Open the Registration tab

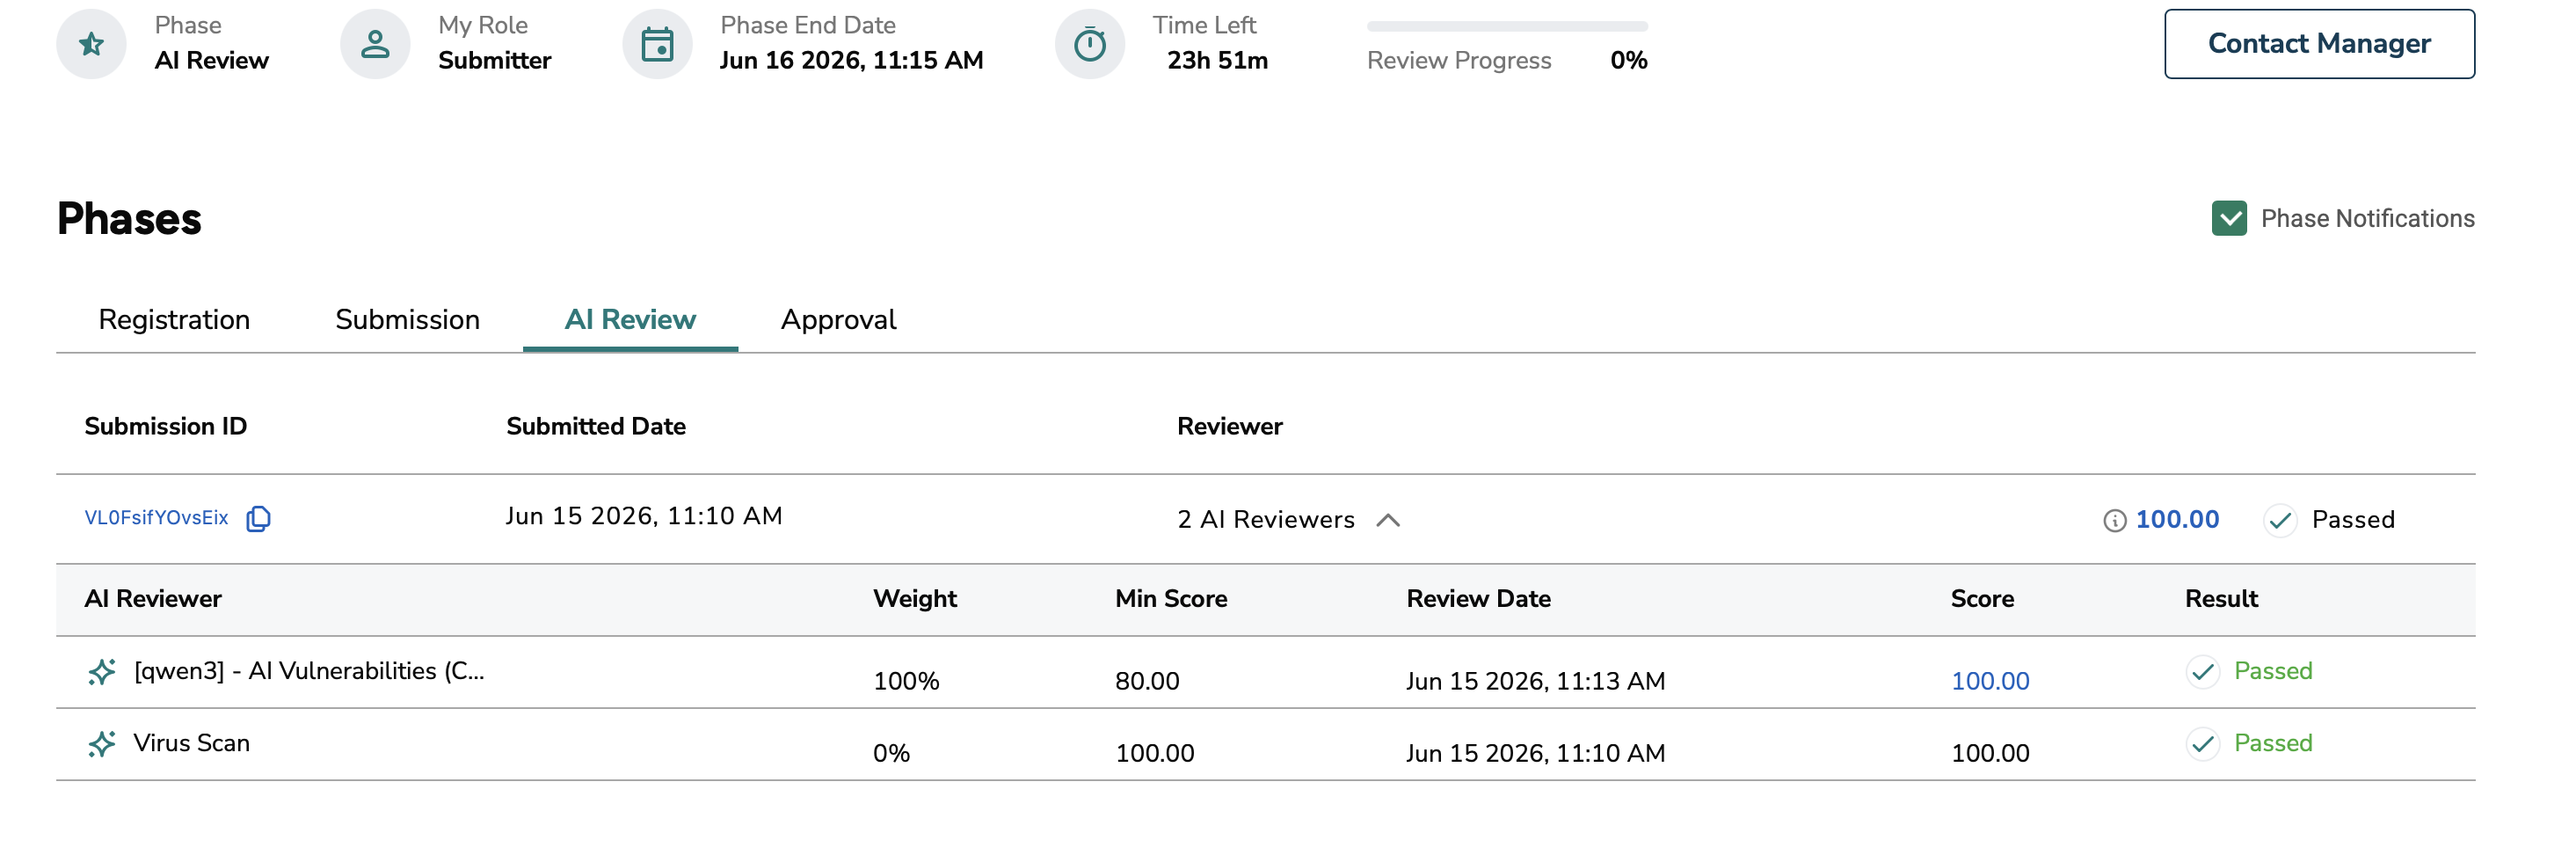[174, 320]
